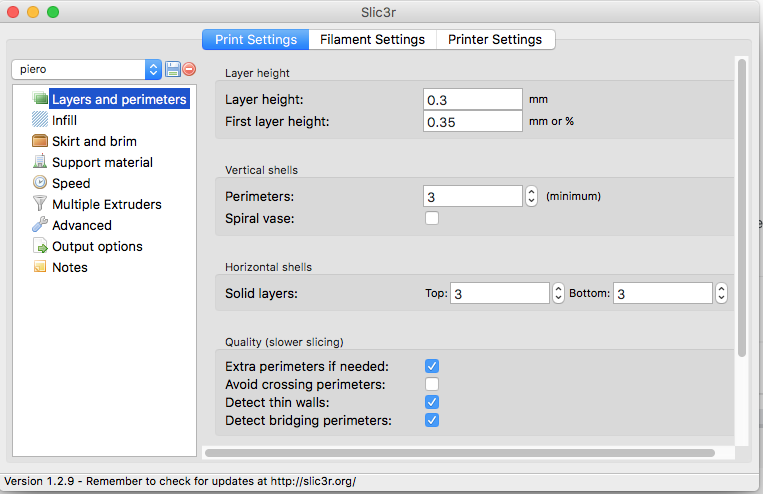The width and height of the screenshot is (763, 494).
Task: Open the Multiple Extruders label
Action: tap(107, 204)
